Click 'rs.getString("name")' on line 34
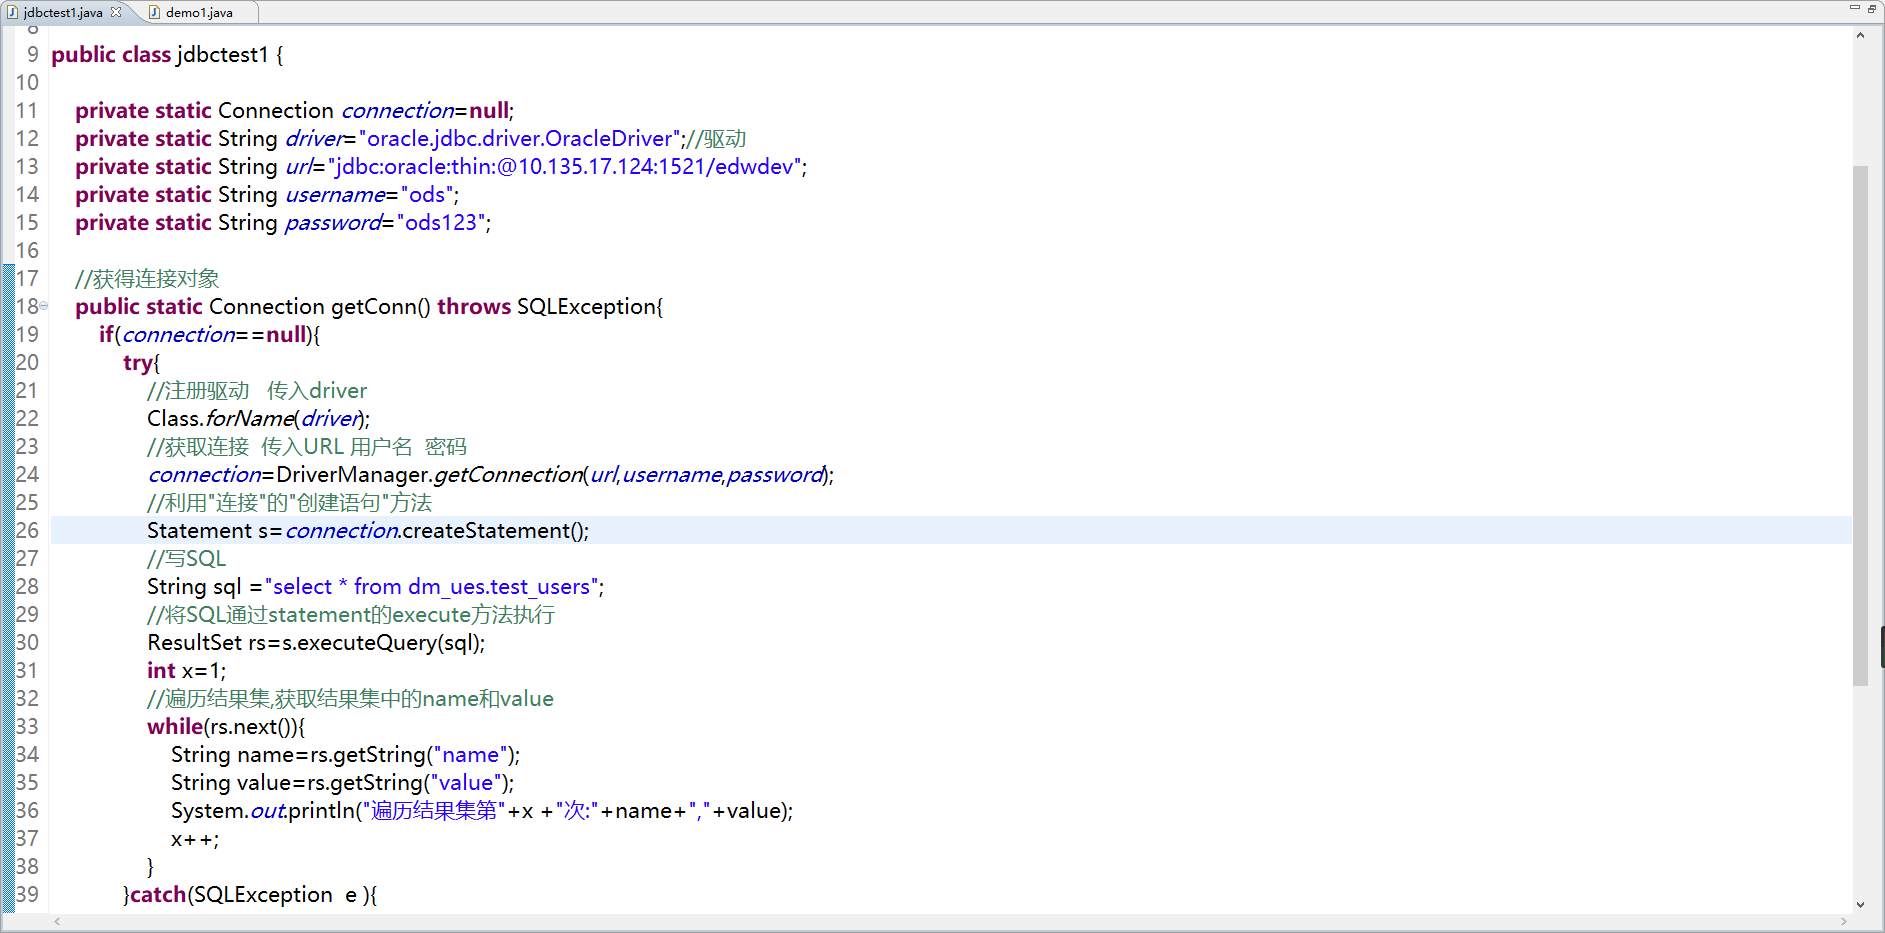This screenshot has height=933, width=1885. pos(411,755)
